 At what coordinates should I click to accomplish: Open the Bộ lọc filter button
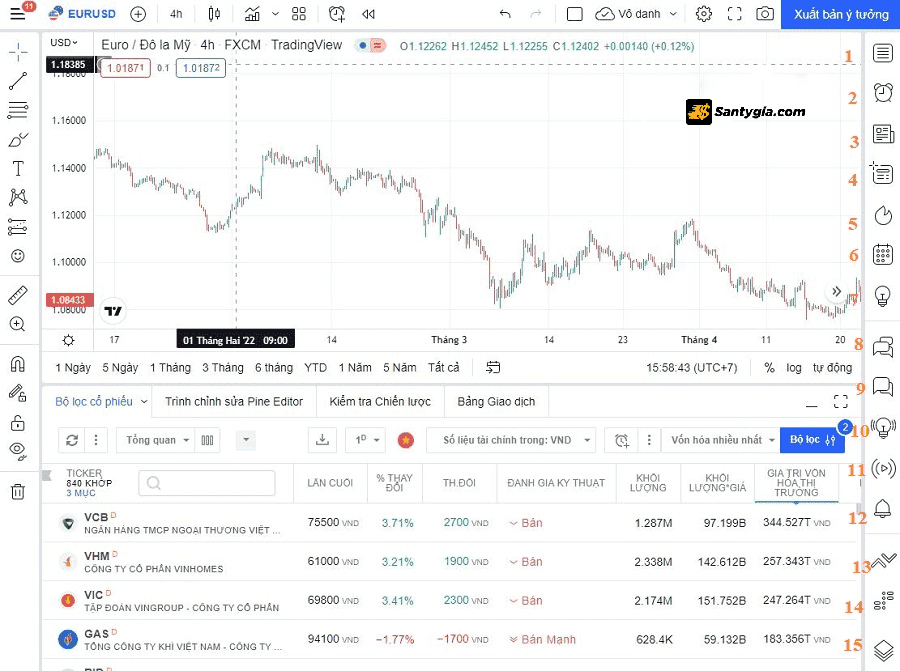click(x=812, y=440)
